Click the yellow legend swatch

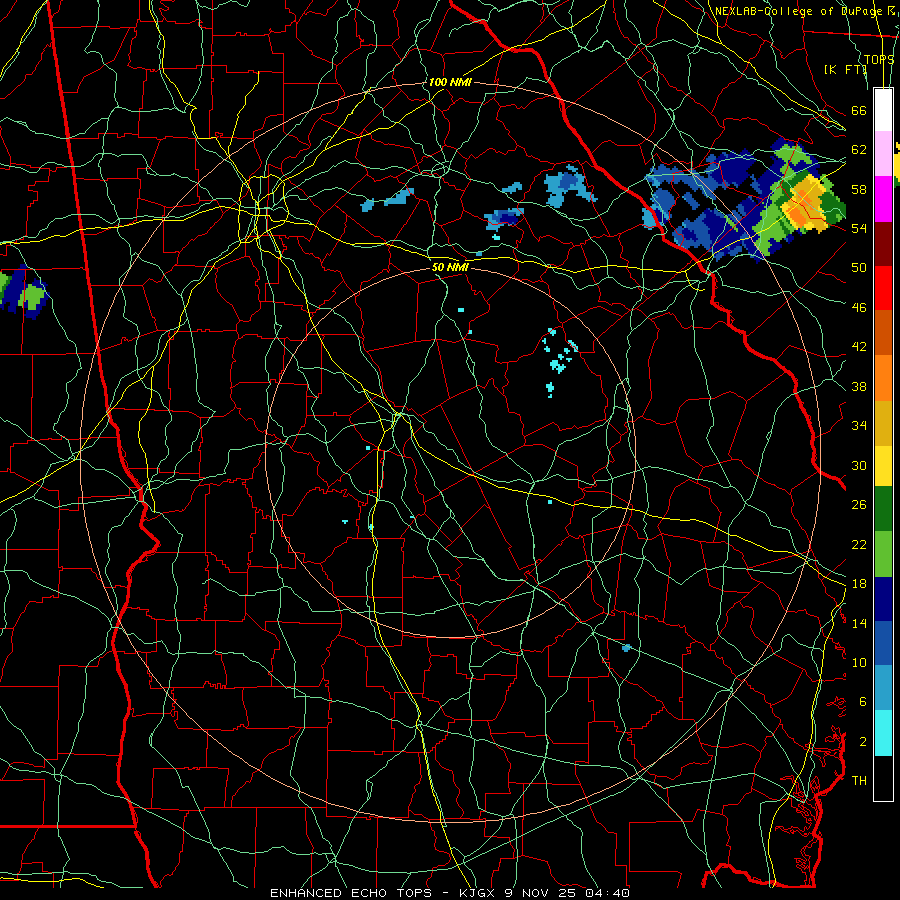point(883,465)
